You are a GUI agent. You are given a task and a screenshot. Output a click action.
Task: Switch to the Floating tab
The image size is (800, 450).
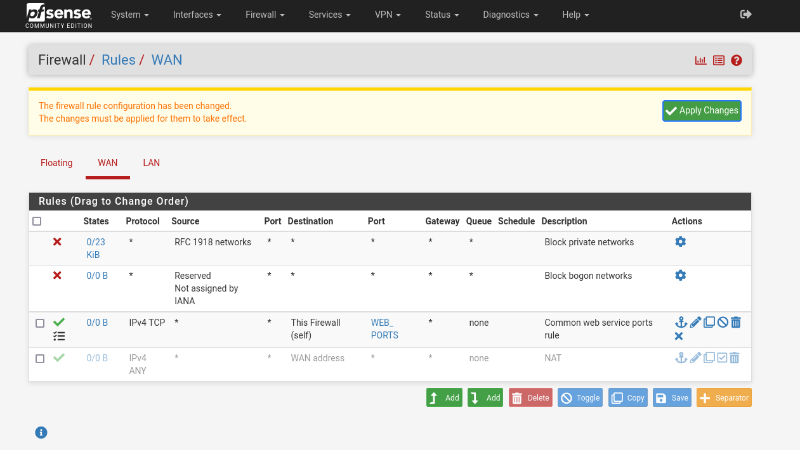(56, 163)
